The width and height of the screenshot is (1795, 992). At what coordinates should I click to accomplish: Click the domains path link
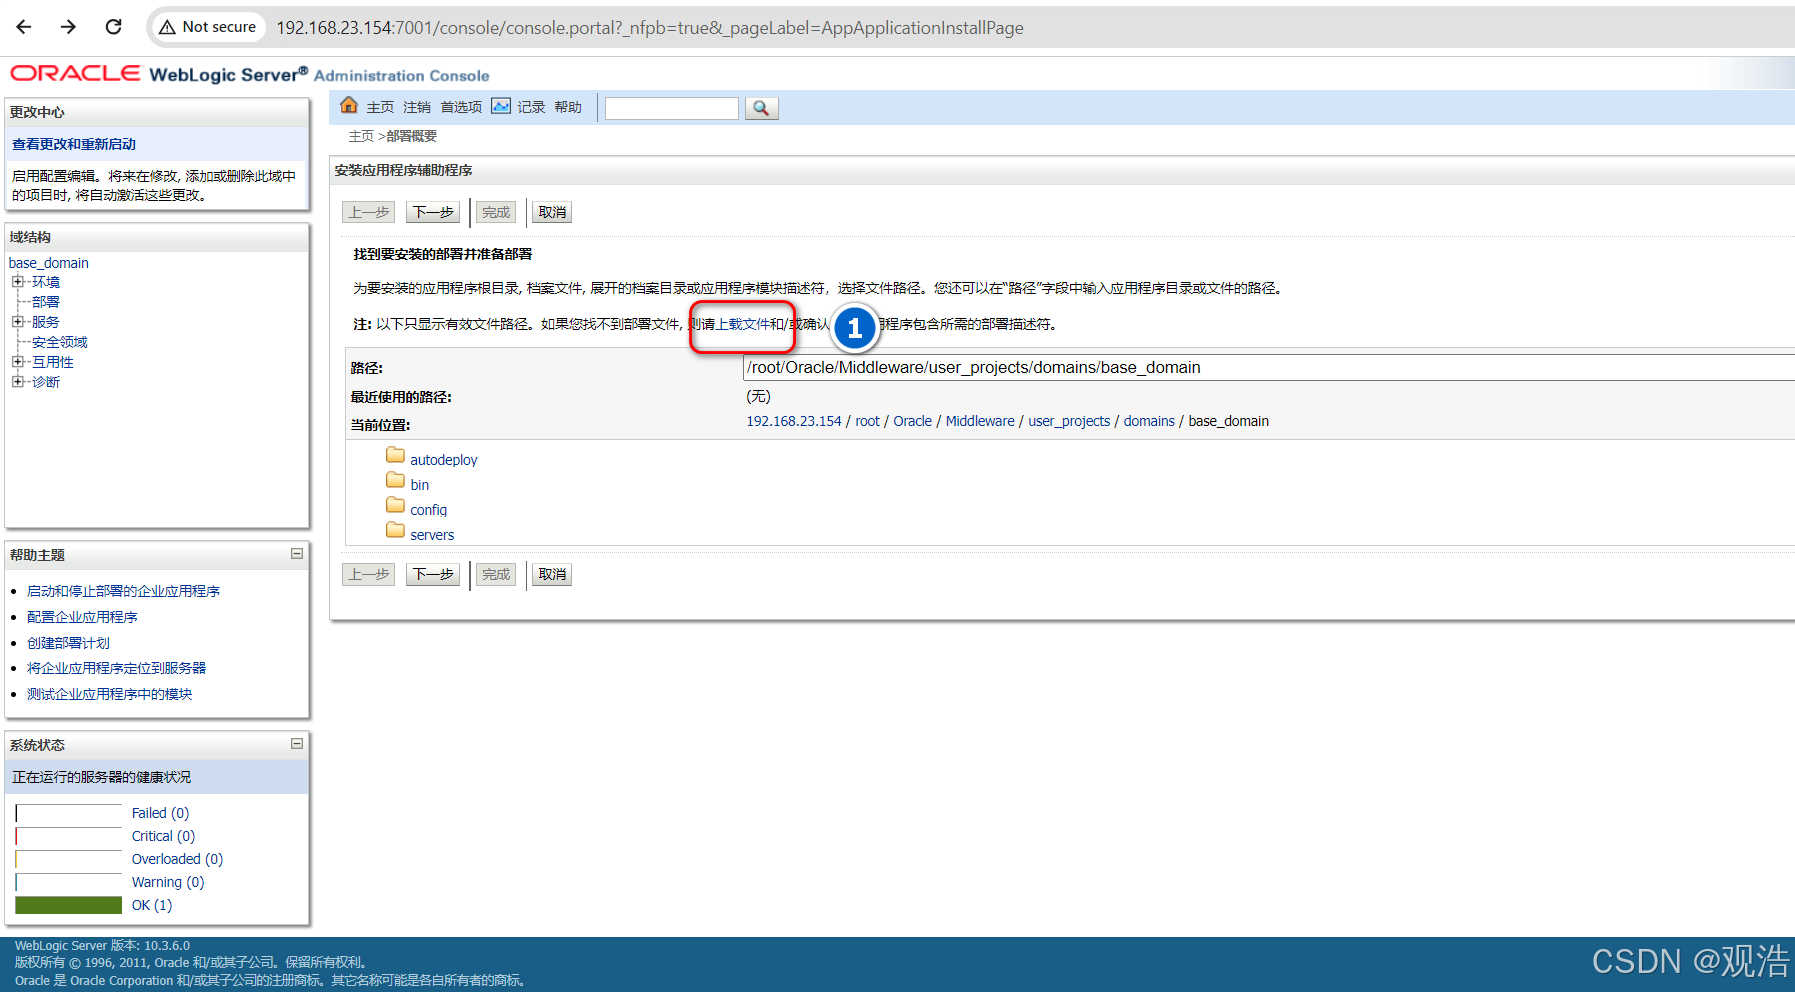pyautogui.click(x=1149, y=421)
